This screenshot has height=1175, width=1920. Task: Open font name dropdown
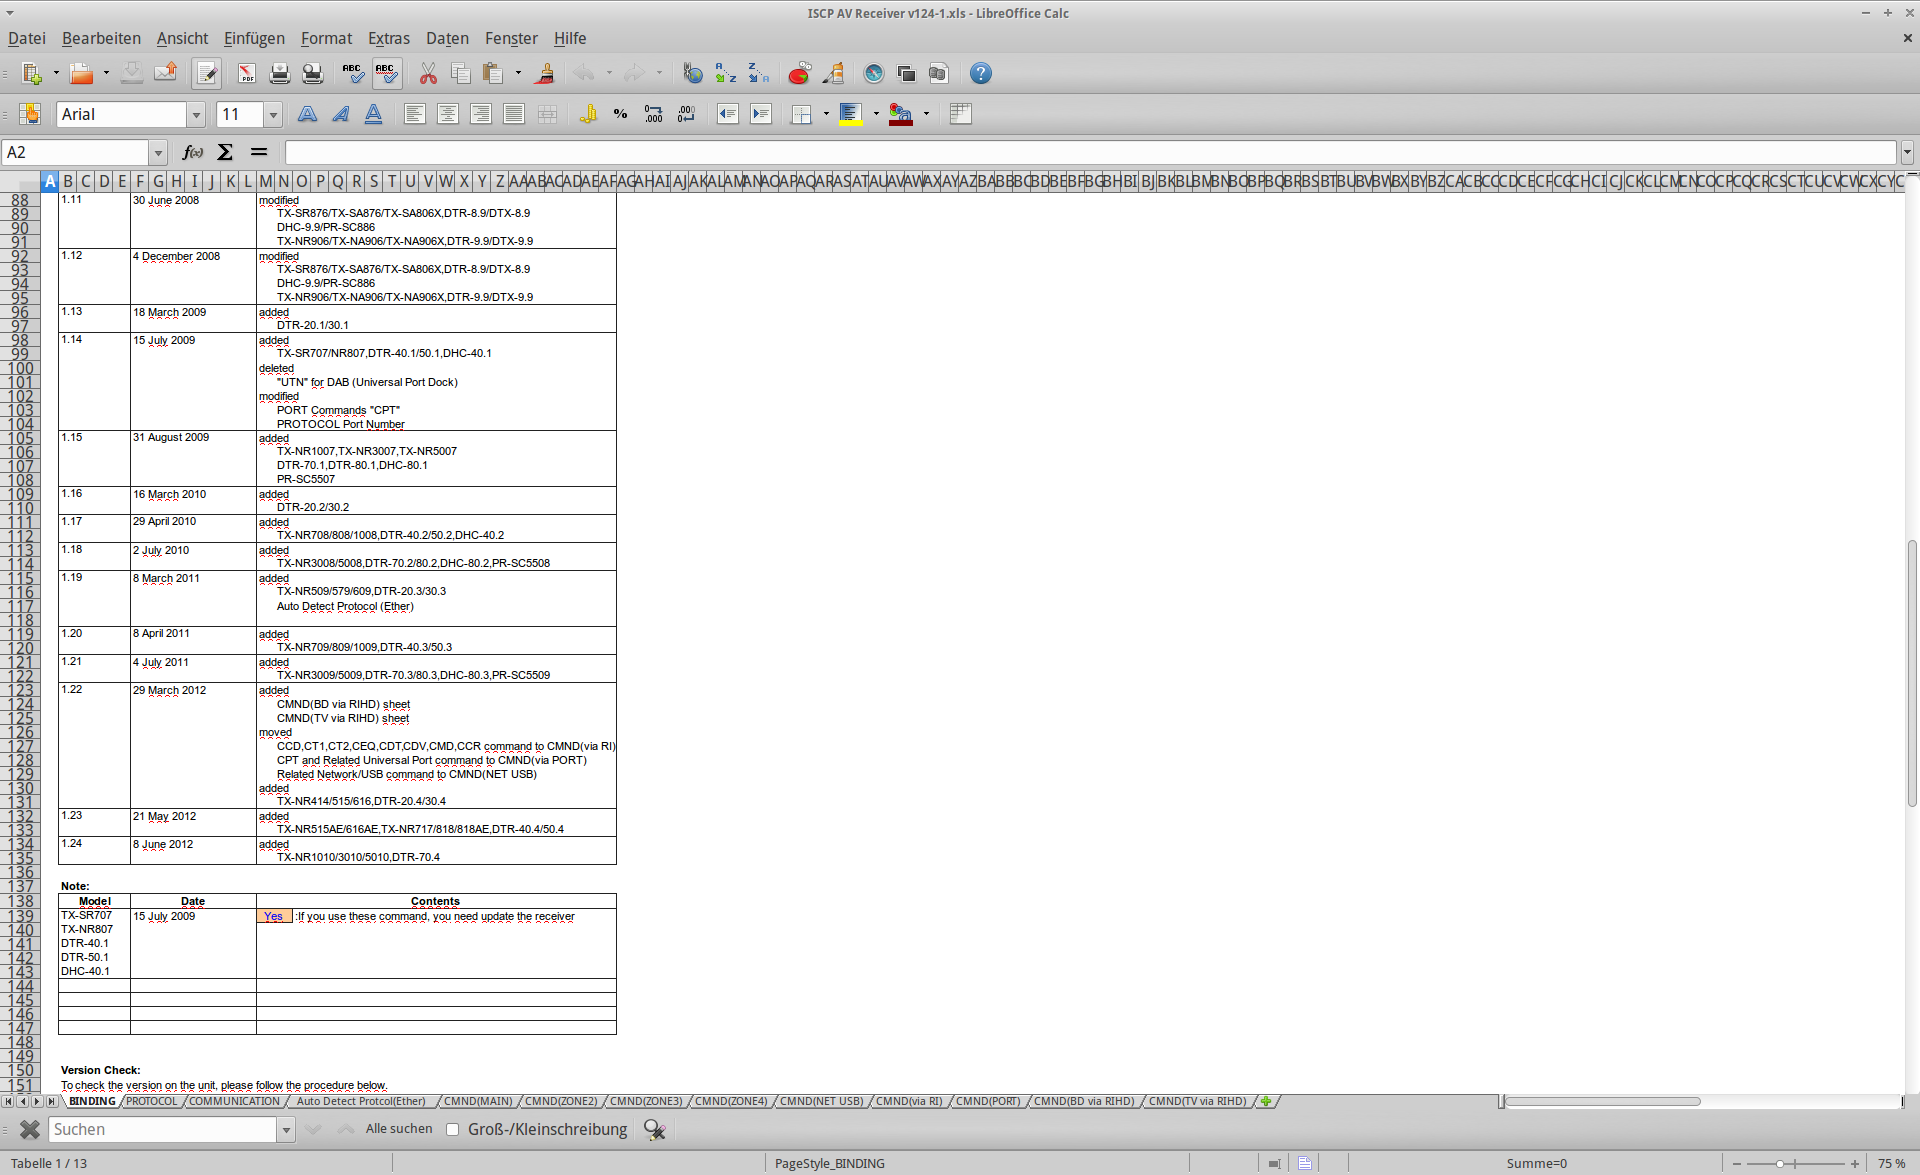(196, 115)
